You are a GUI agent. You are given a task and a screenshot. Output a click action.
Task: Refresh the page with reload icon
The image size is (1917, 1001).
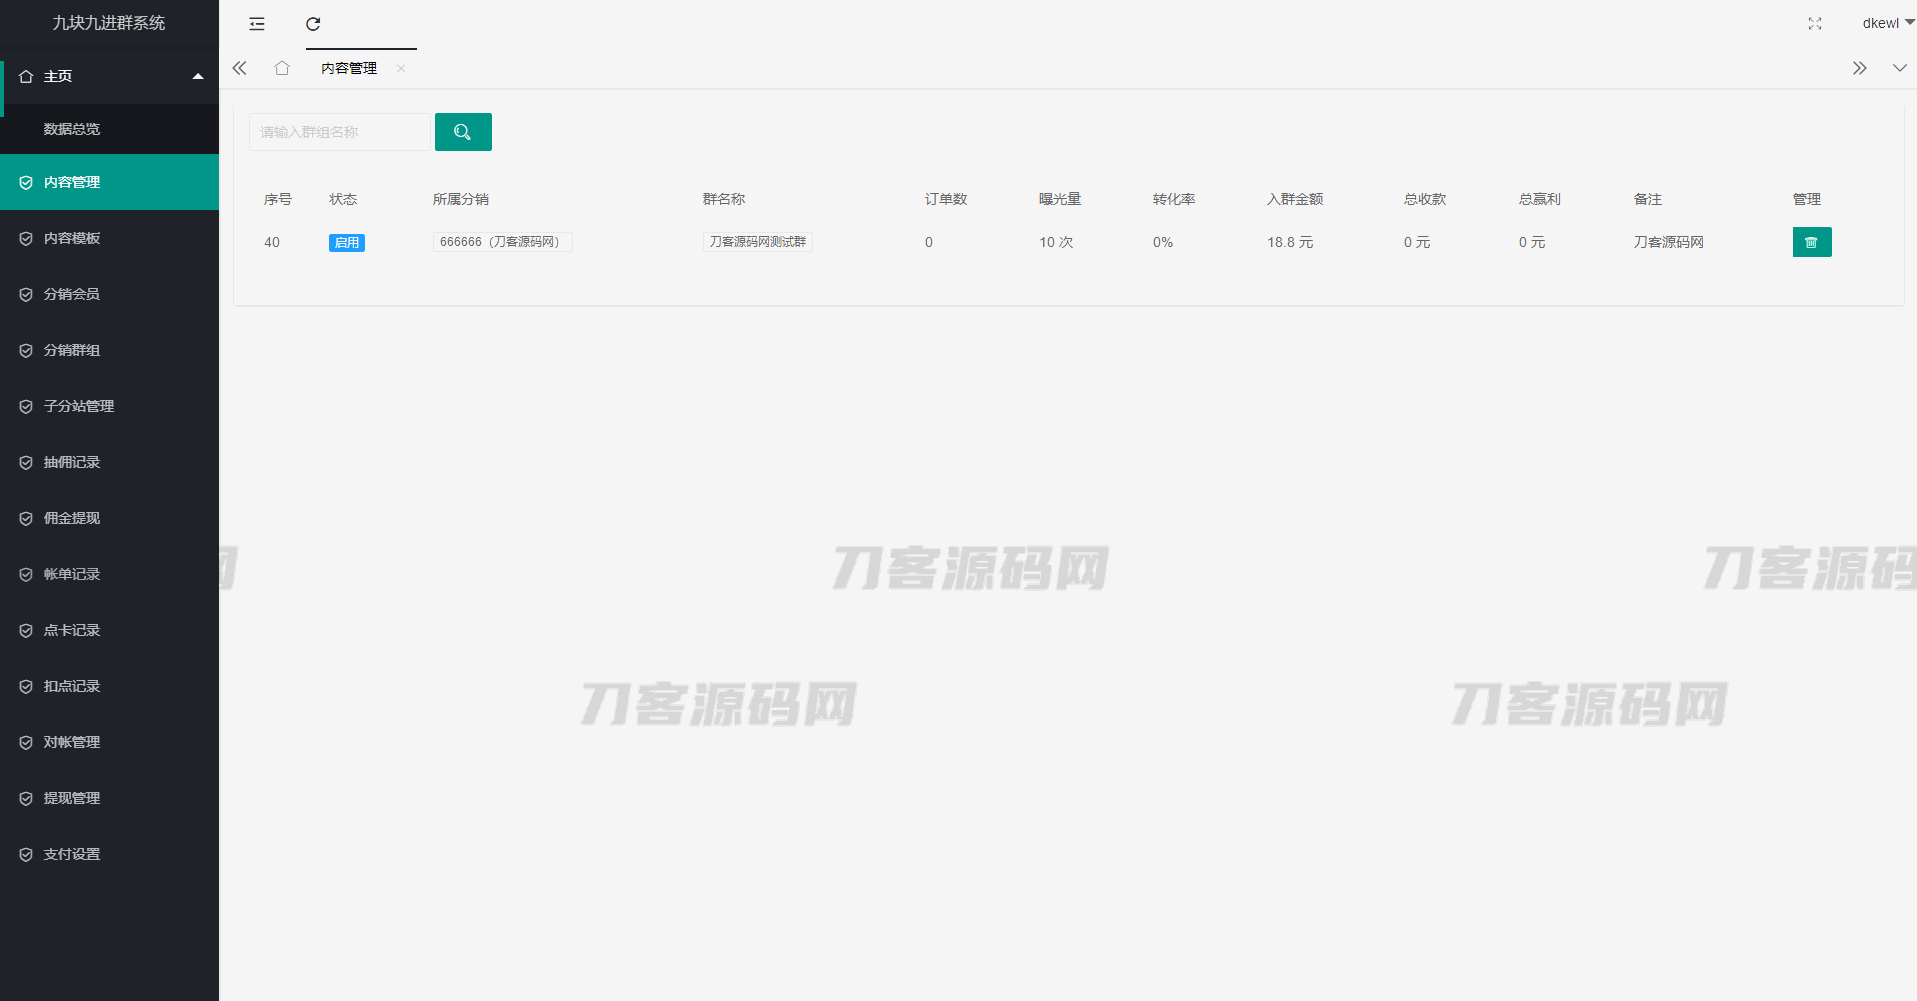[x=313, y=24]
